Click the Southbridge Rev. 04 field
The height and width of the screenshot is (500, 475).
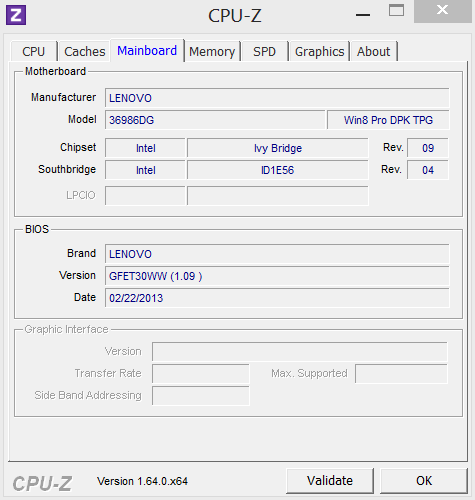[428, 170]
